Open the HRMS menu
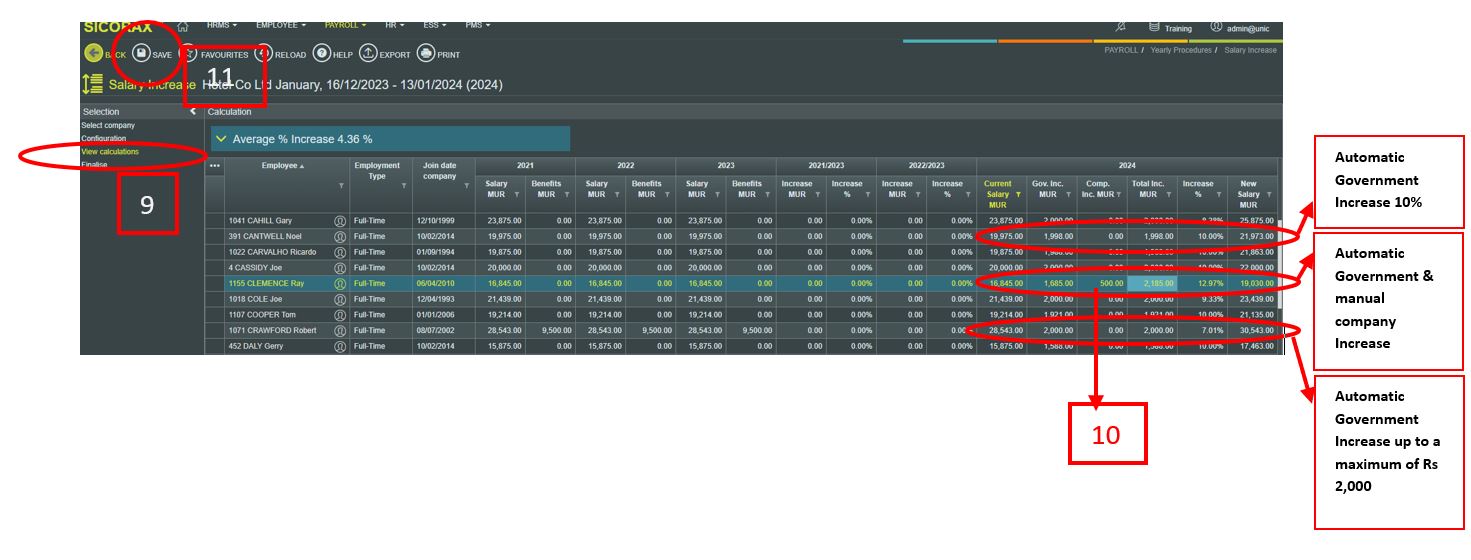1471x560 pixels. coord(221,24)
